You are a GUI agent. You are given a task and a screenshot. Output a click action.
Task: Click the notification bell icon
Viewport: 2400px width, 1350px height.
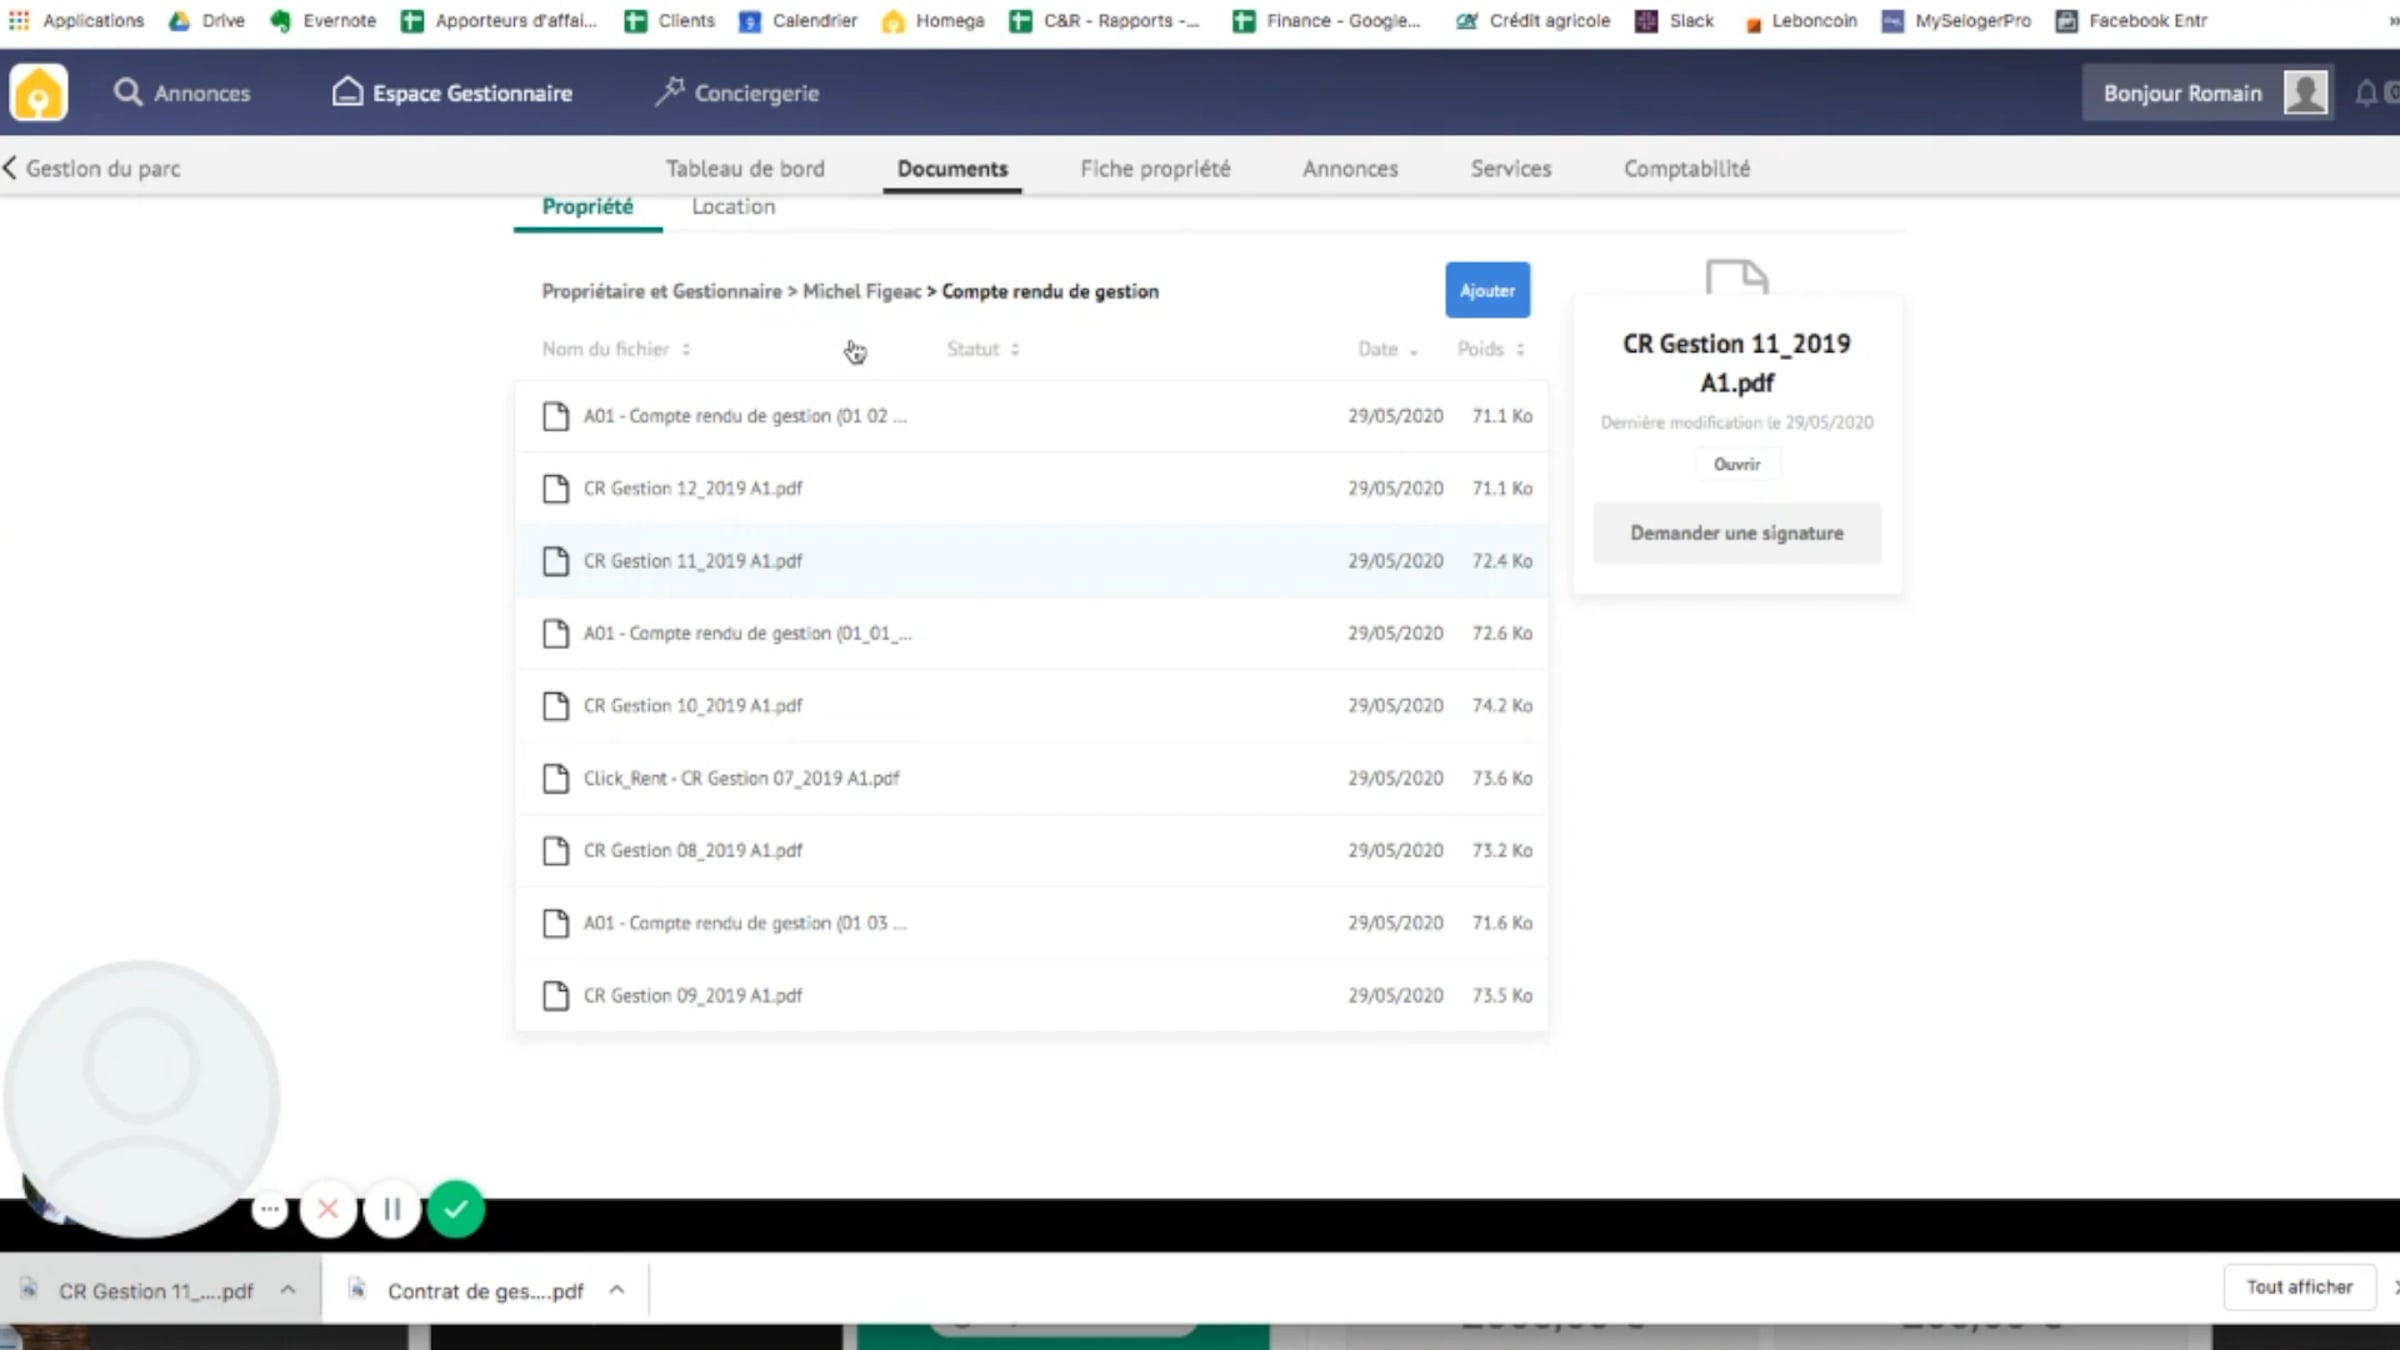[x=2366, y=93]
